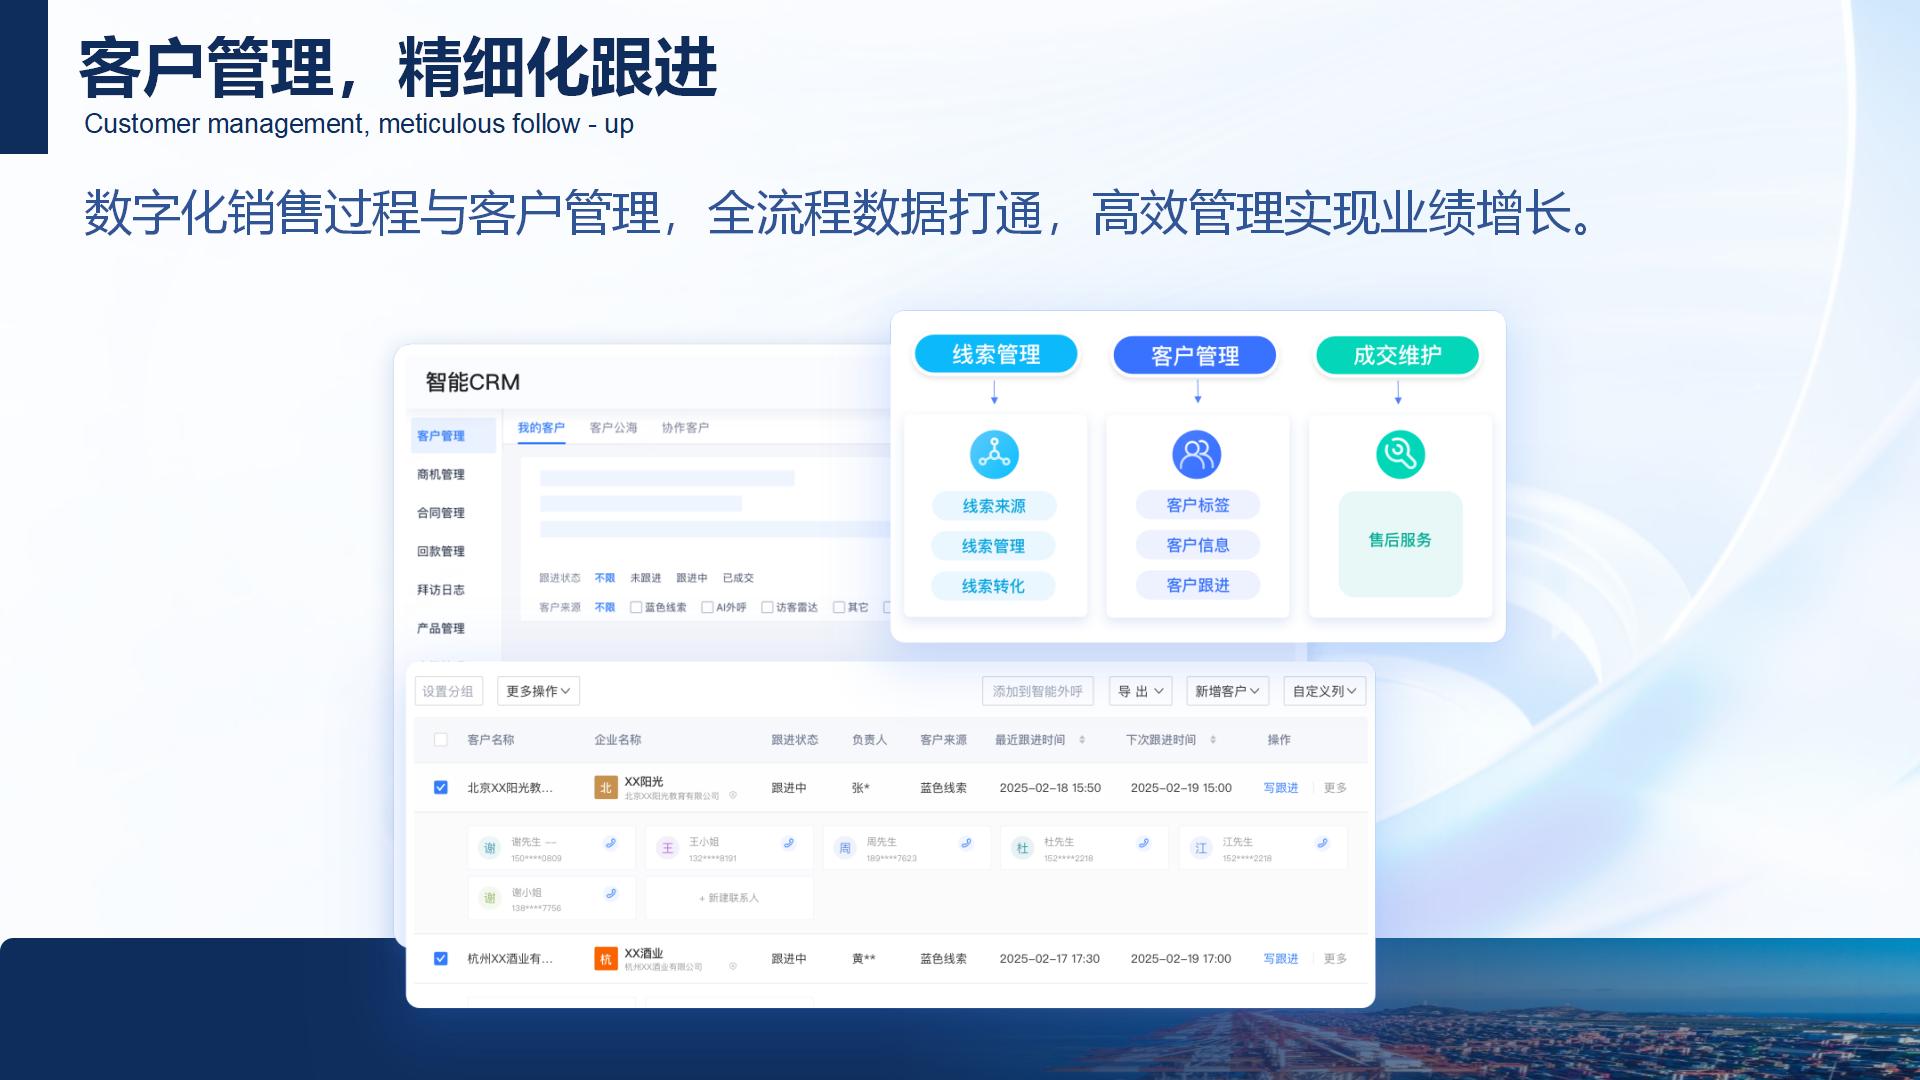This screenshot has width=1920, height=1080.
Task: Uncheck the 北京XX阳光教 row checkbox
Action: [441, 788]
